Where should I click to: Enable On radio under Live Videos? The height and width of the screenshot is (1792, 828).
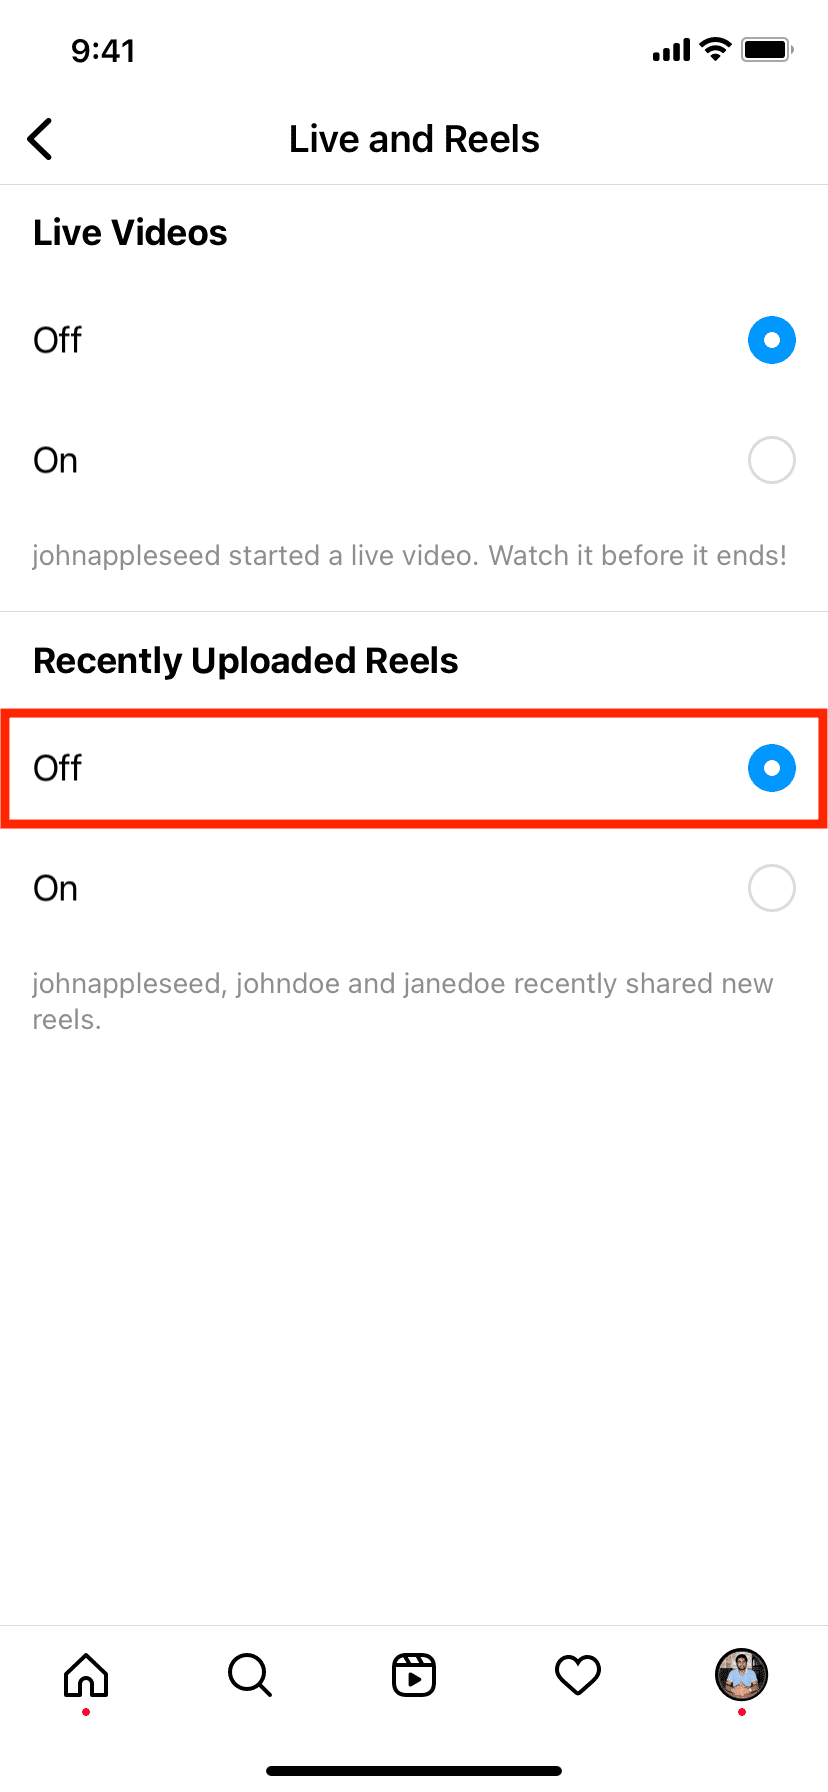(771, 460)
